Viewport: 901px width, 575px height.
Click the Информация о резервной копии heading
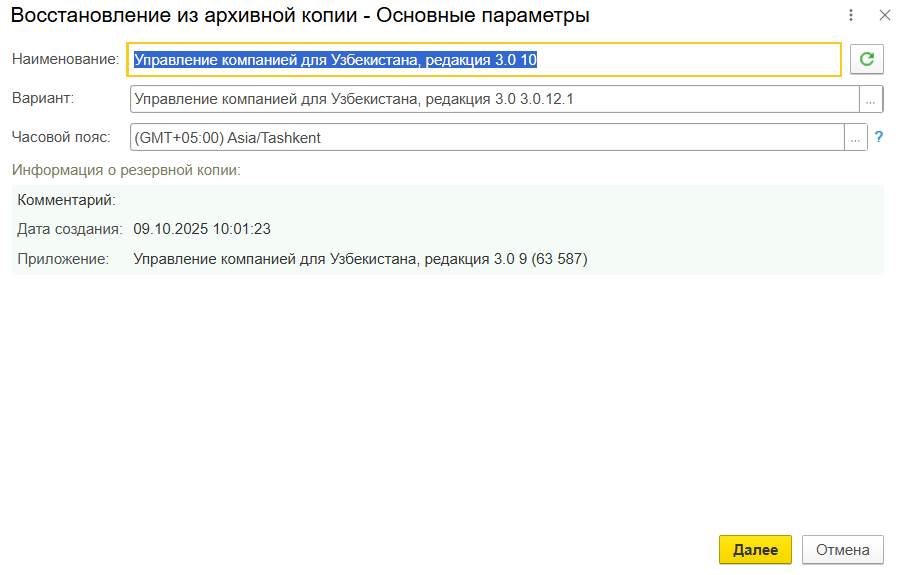[126, 170]
